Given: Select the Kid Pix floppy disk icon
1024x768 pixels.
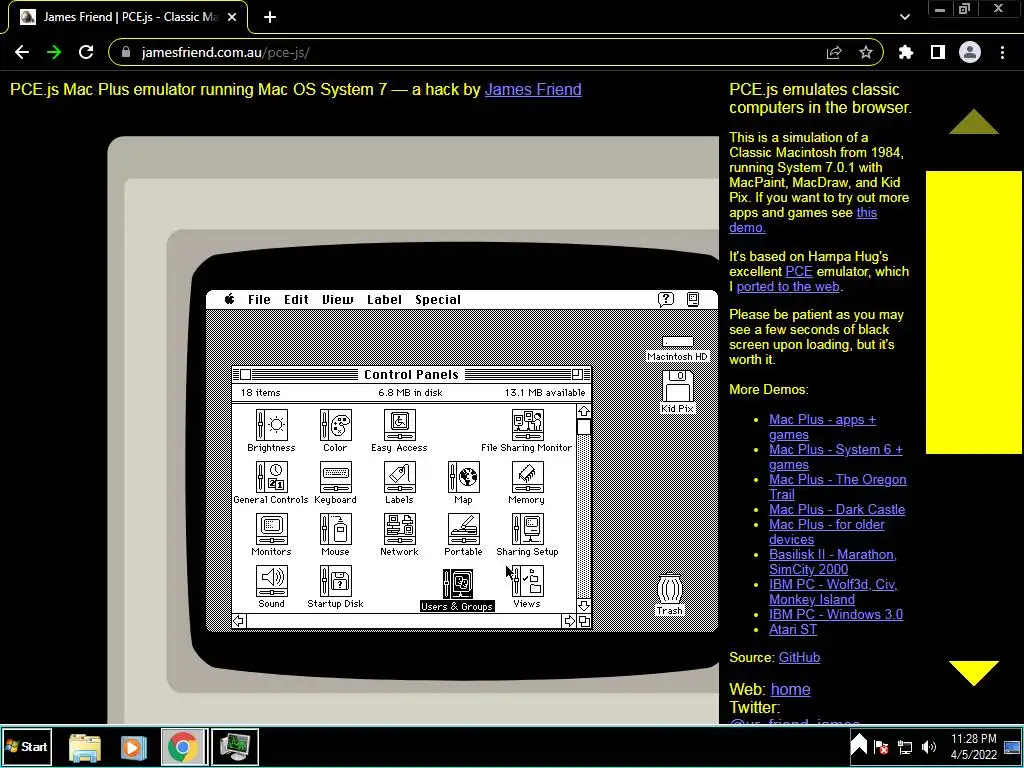Looking at the screenshot, I should [677, 392].
